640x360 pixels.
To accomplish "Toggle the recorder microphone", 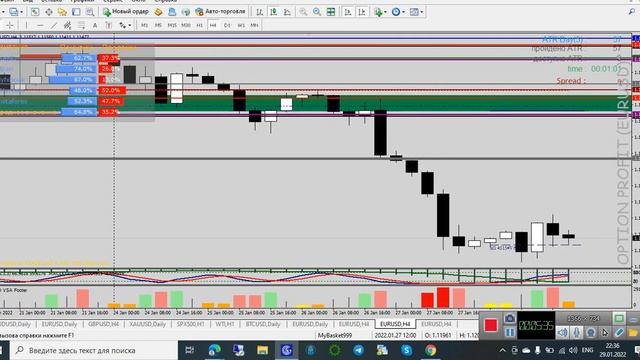I will click(576, 333).
